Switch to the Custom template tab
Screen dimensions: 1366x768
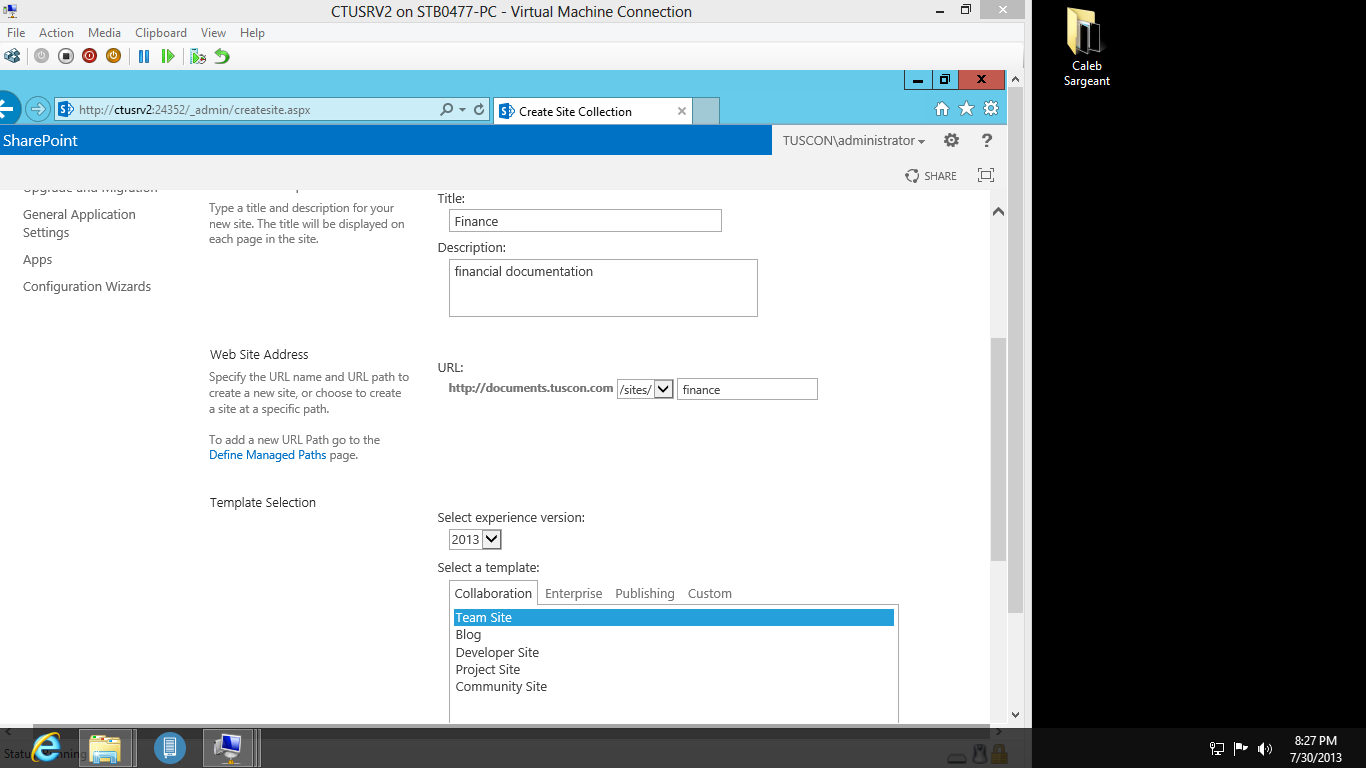[x=710, y=594]
